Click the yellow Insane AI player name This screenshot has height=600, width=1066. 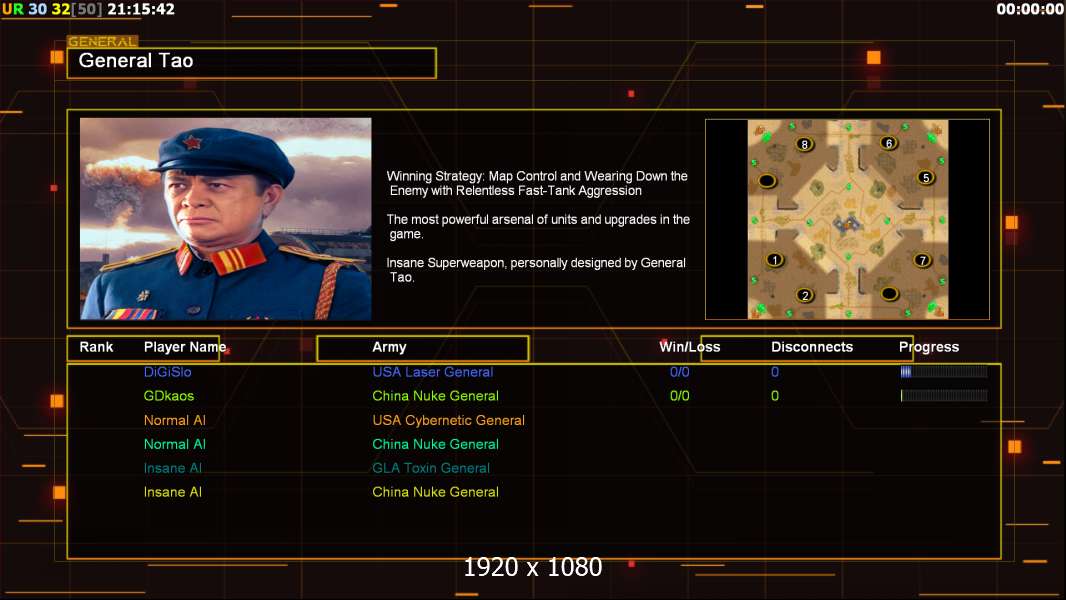click(173, 492)
